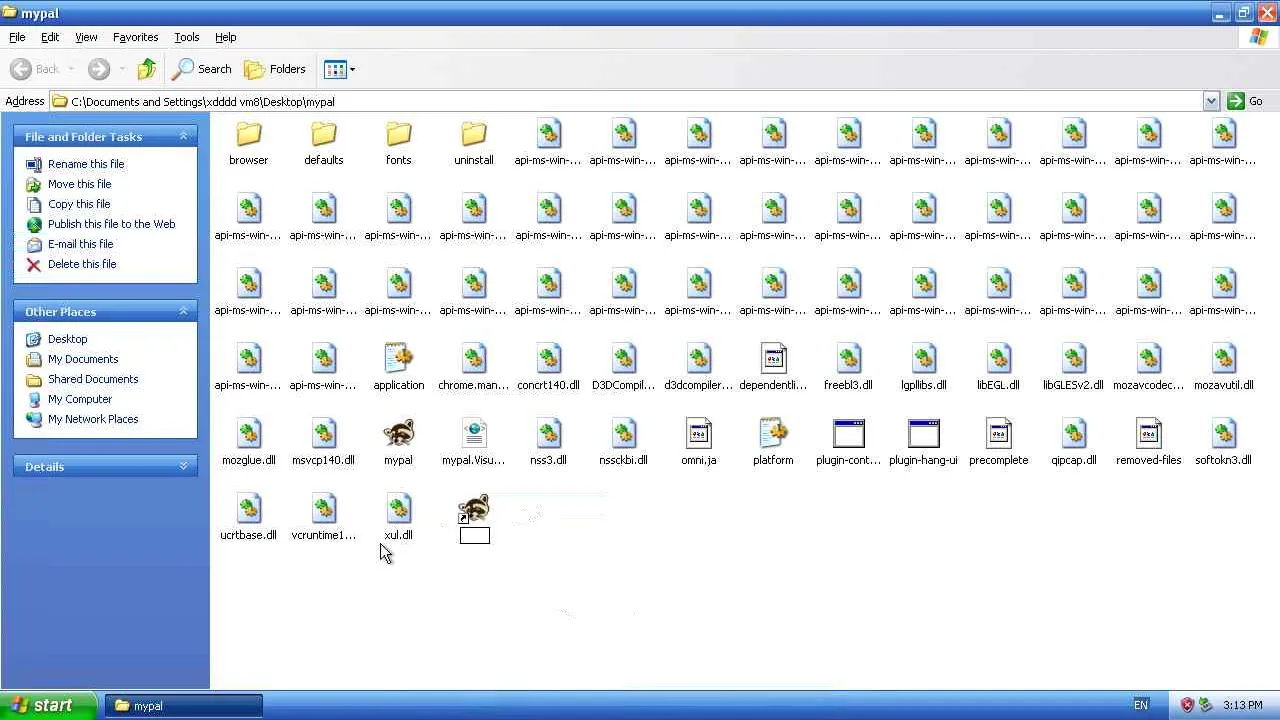Screen dimensions: 1280x720
Task: Open the defaults folder
Action: [323, 143]
